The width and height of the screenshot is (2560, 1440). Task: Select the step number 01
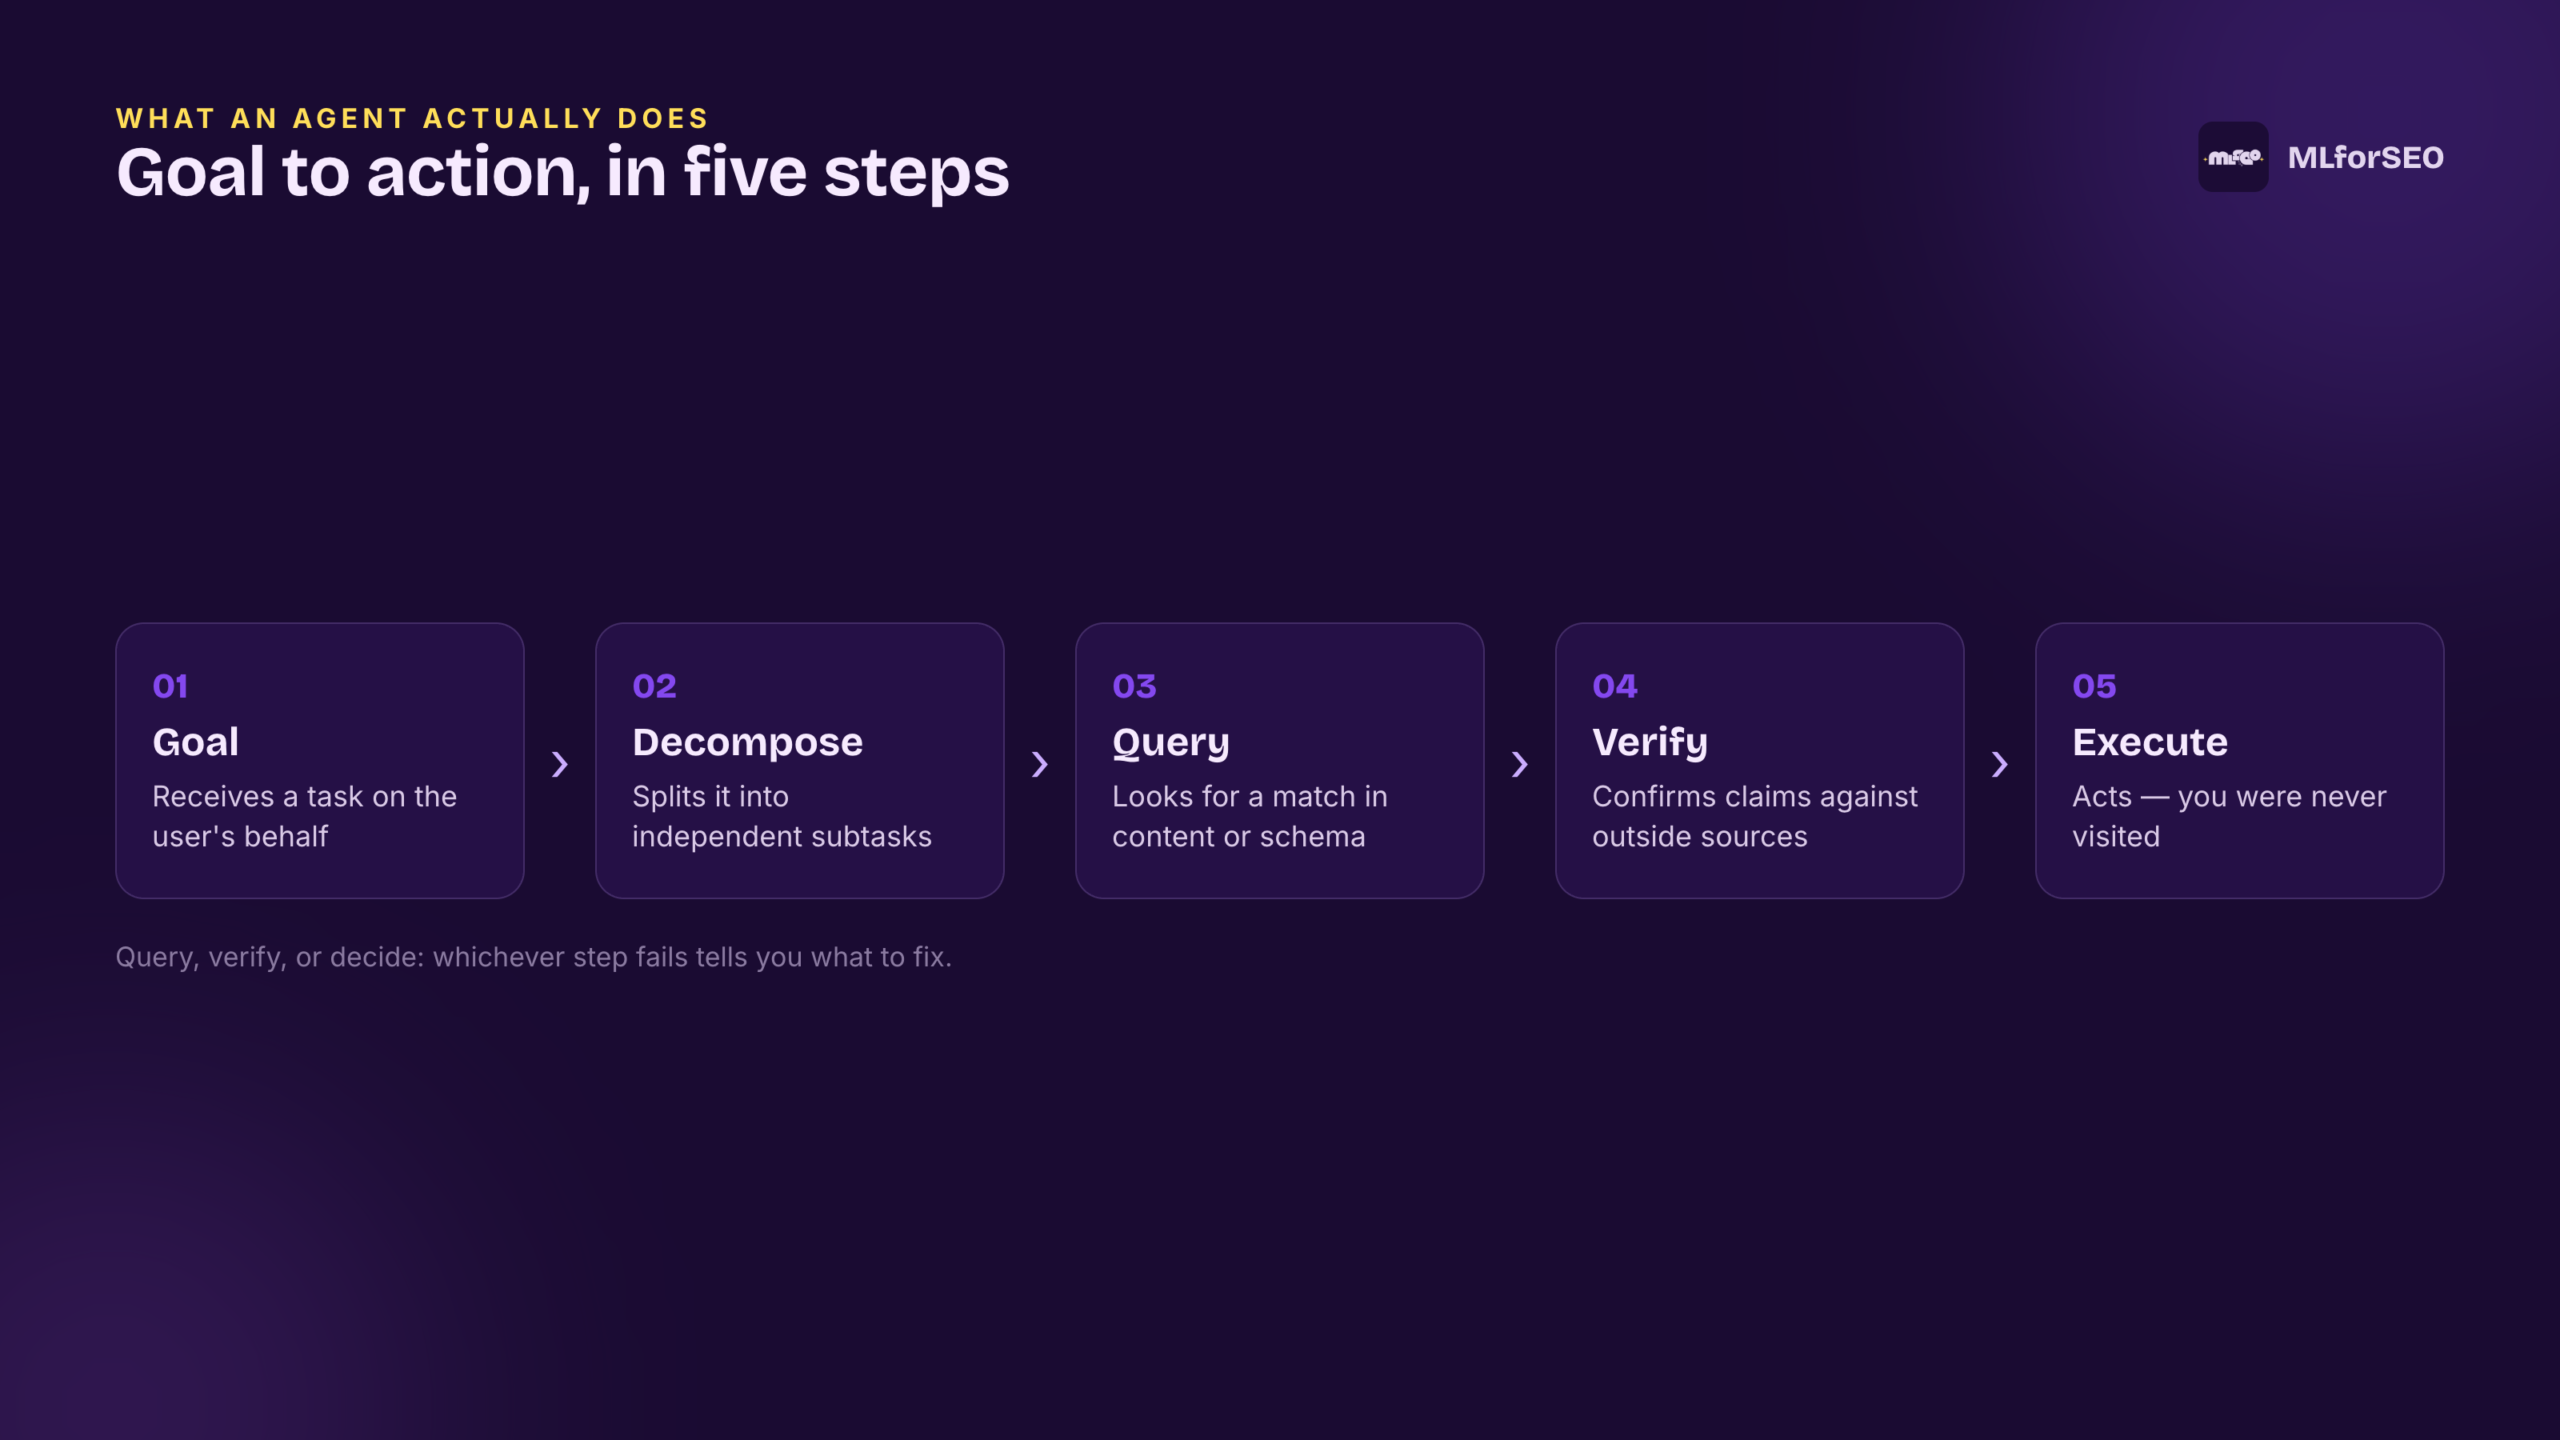click(170, 686)
